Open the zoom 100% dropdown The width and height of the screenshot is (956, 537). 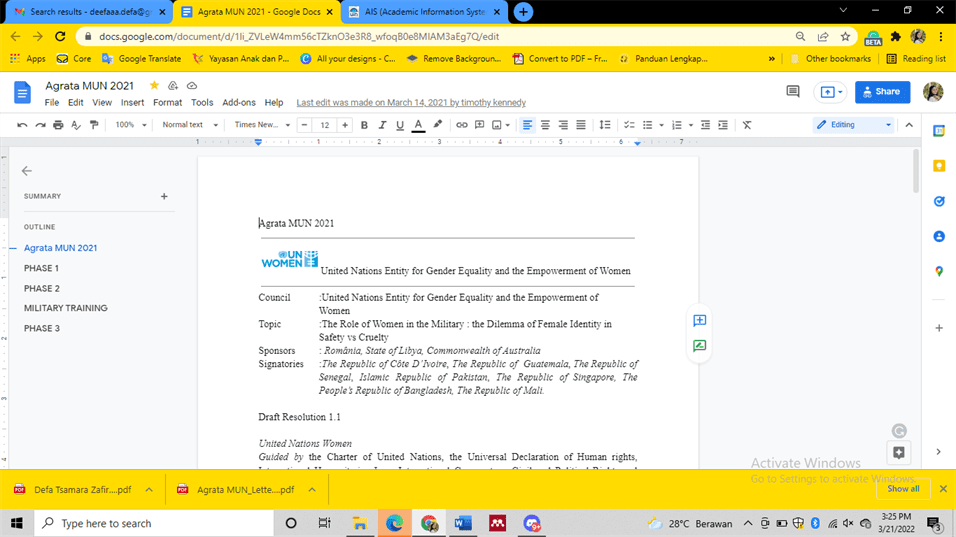point(130,125)
